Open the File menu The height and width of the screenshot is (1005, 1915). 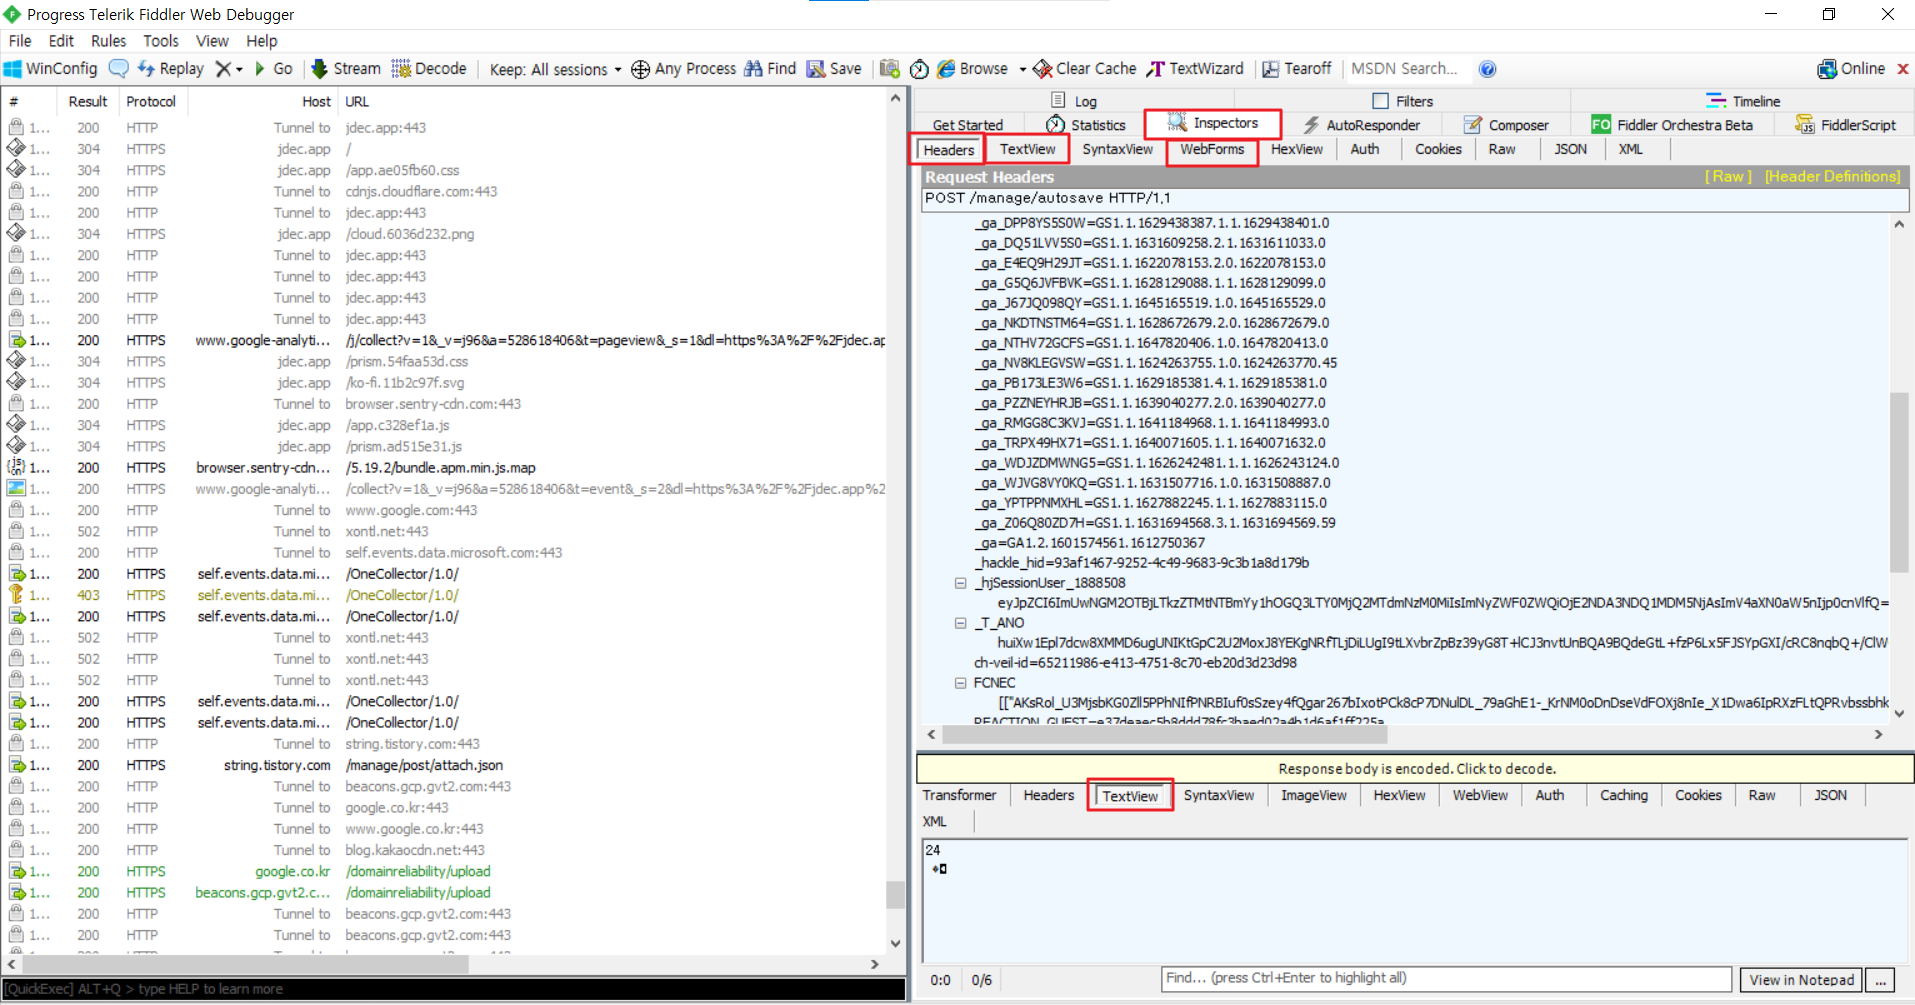click(x=20, y=41)
